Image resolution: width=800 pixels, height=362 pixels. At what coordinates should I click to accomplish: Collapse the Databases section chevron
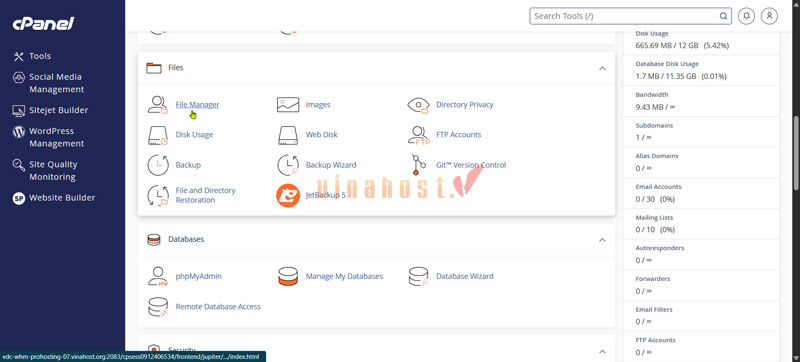[x=602, y=240]
